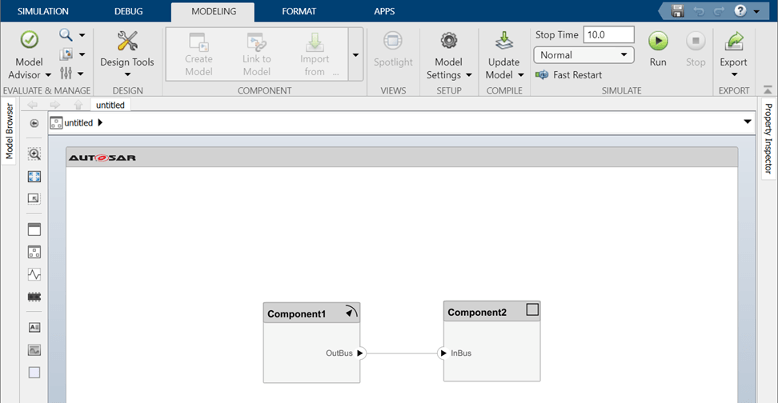Viewport: 778px width, 403px height.
Task: Click the Stop Time input field
Action: 608,35
